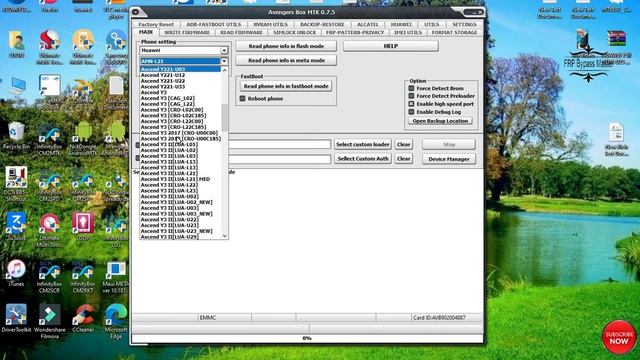This screenshot has width=640, height=360.
Task: Open ADB-FASTBOOT UTILS tab
Action: tap(214, 24)
